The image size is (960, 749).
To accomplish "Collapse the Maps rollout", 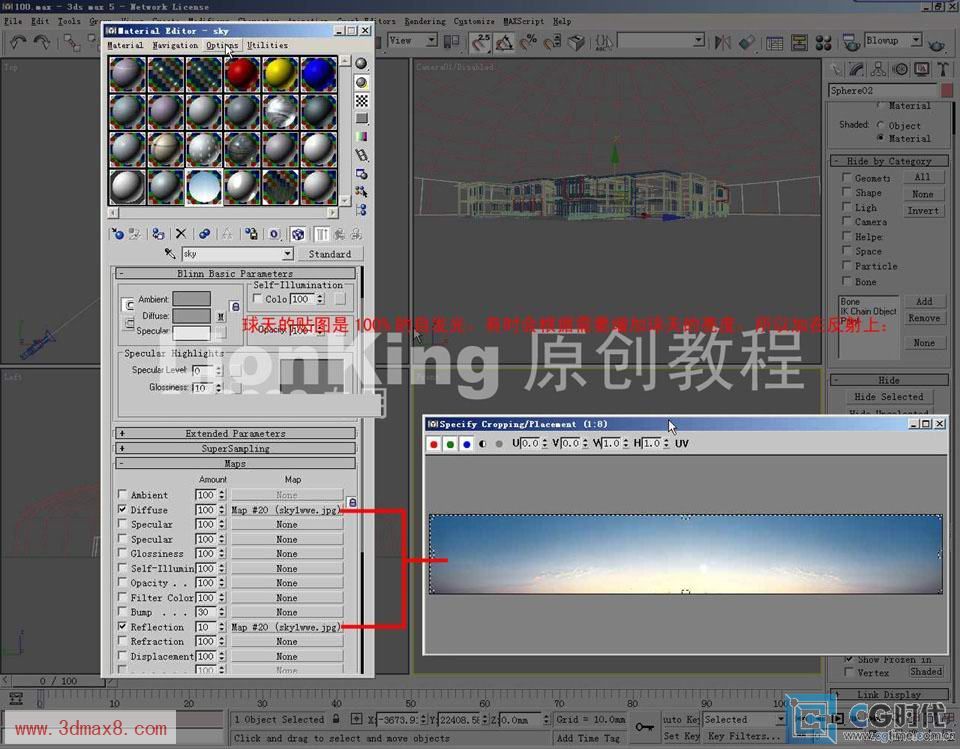I will pyautogui.click(x=235, y=464).
